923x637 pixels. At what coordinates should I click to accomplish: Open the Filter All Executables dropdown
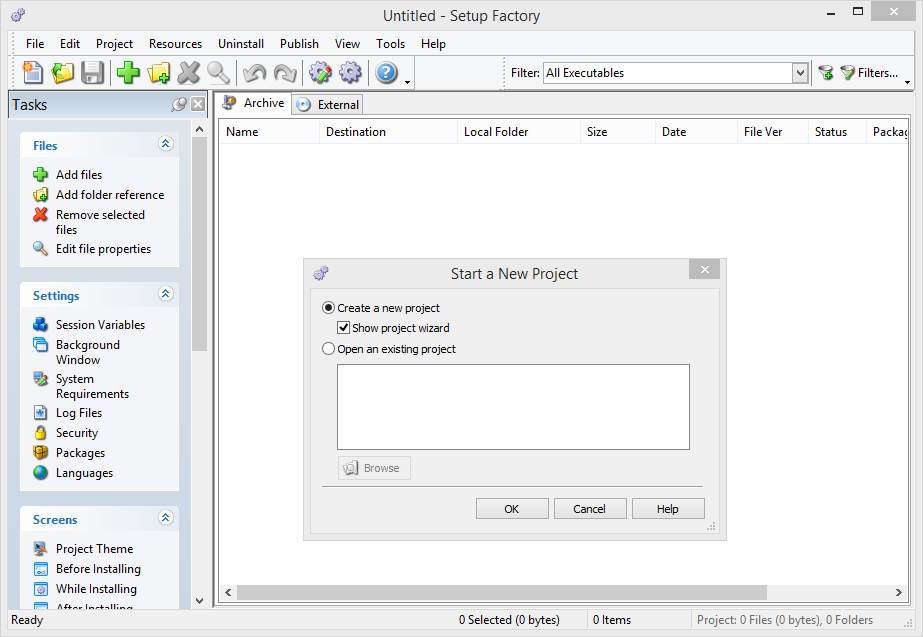coord(799,73)
